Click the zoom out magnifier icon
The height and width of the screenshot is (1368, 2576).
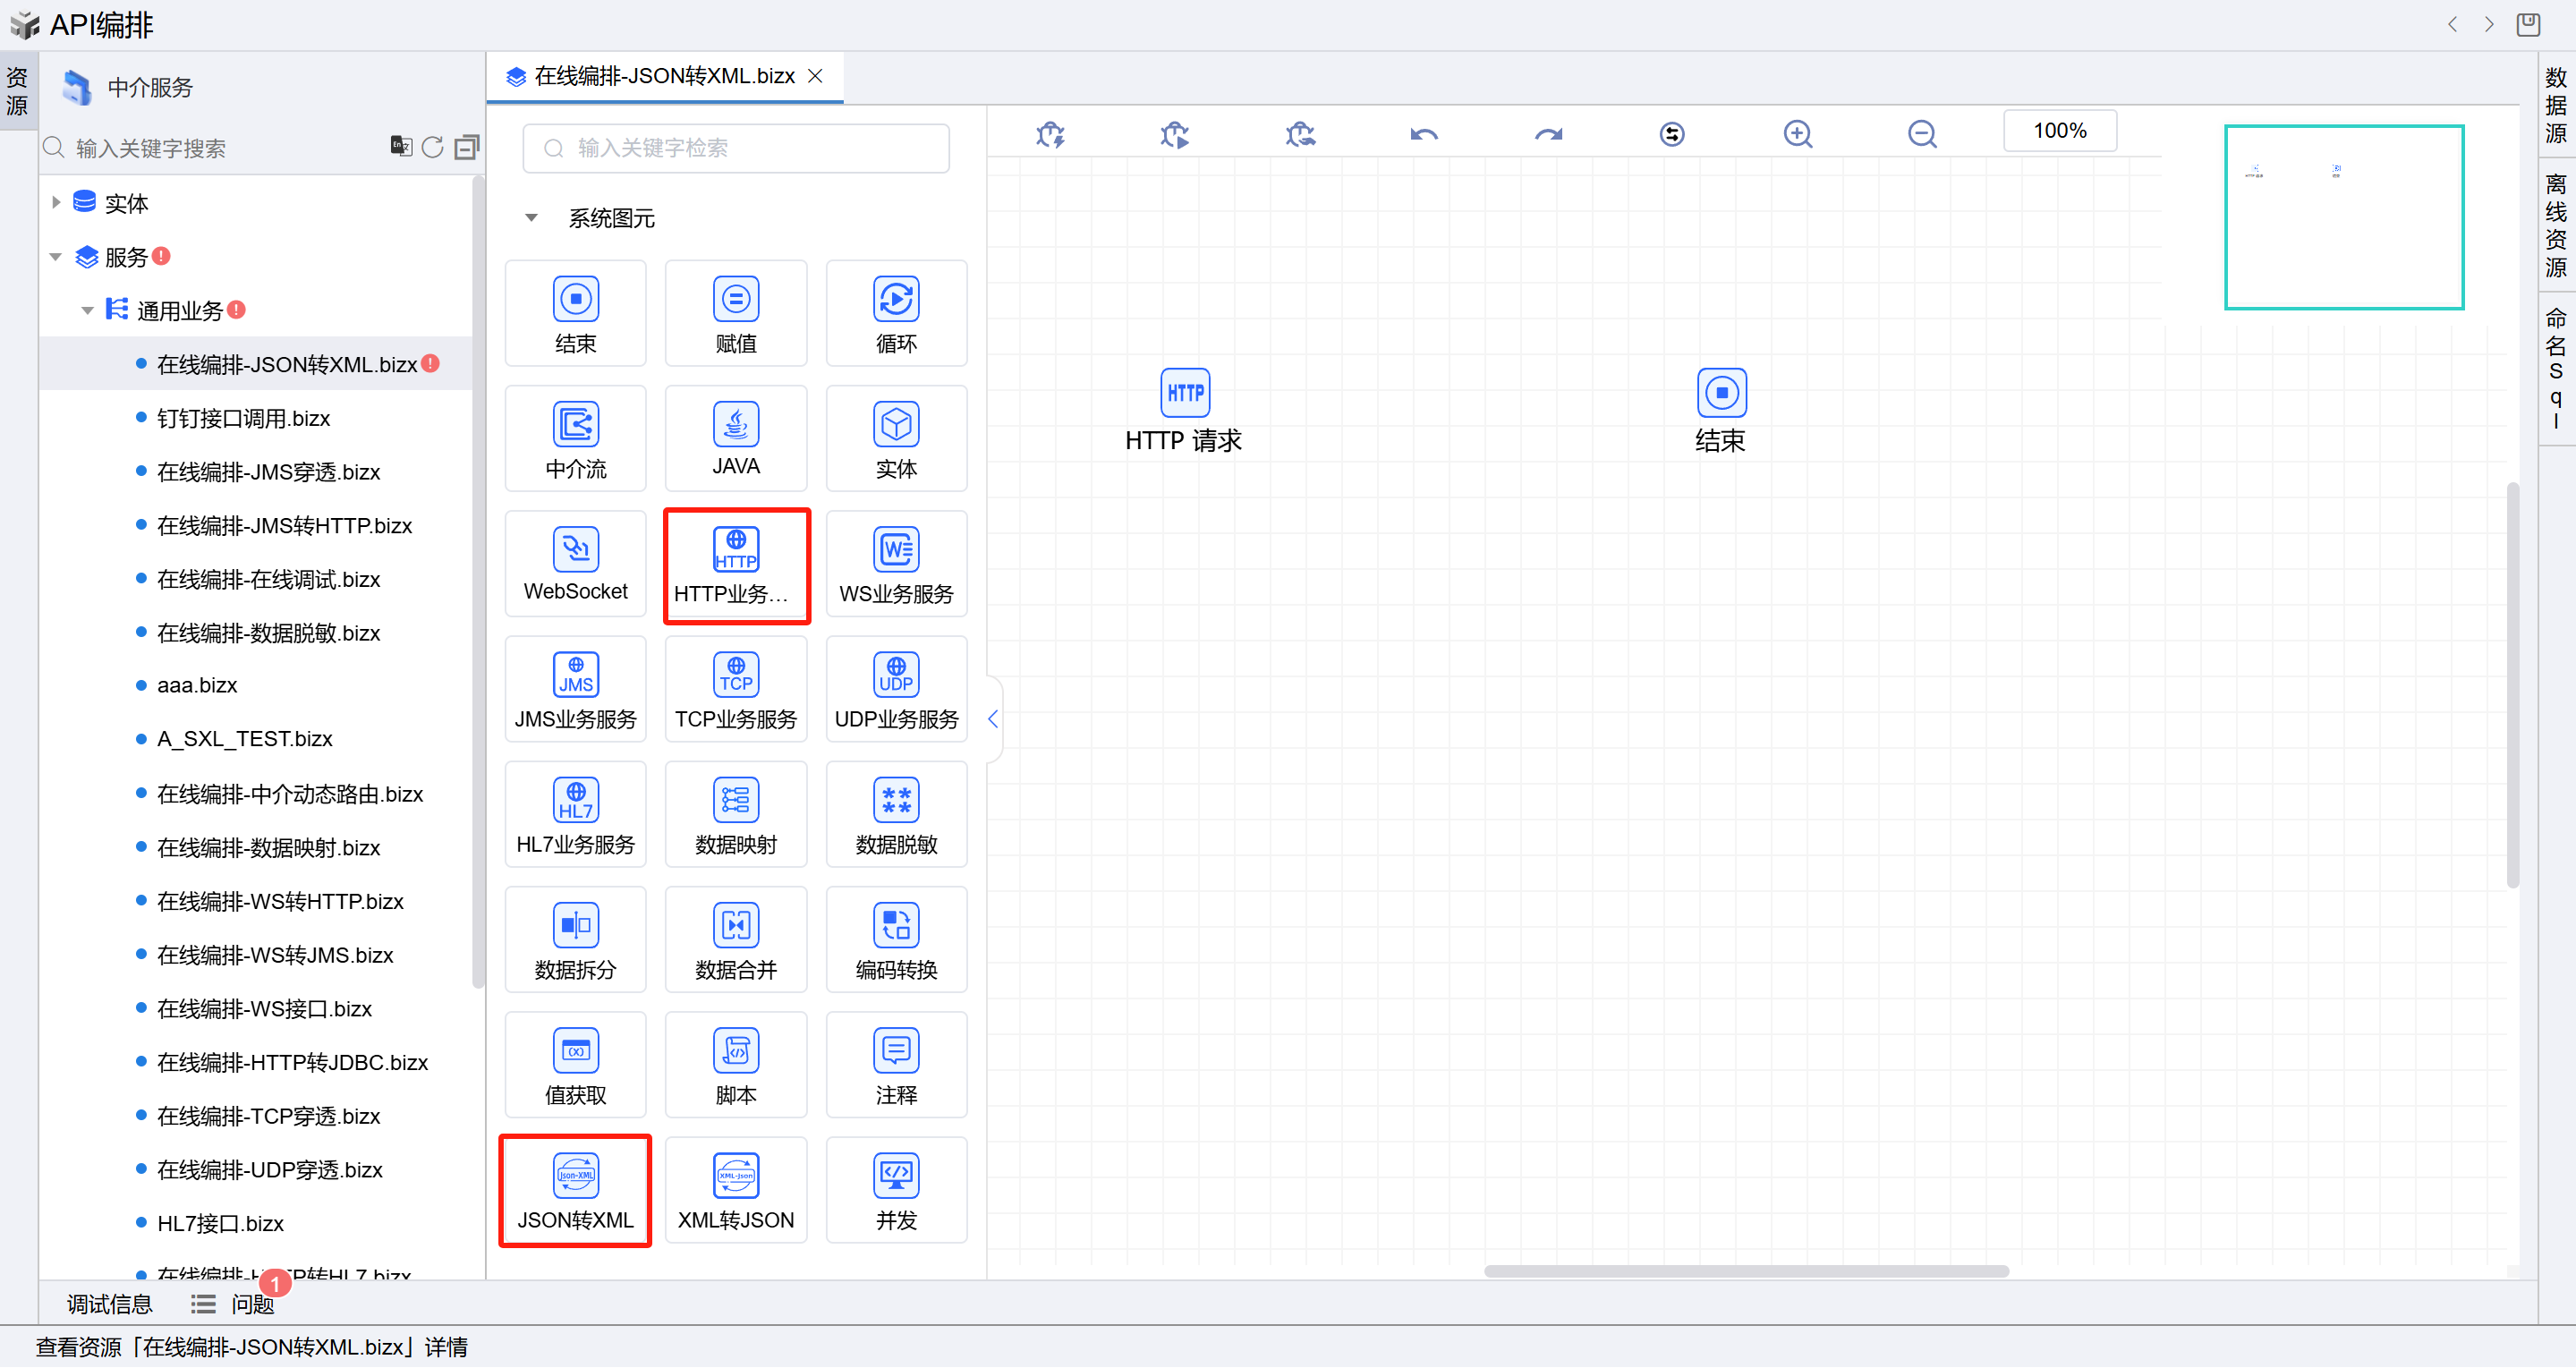pyautogui.click(x=1921, y=133)
